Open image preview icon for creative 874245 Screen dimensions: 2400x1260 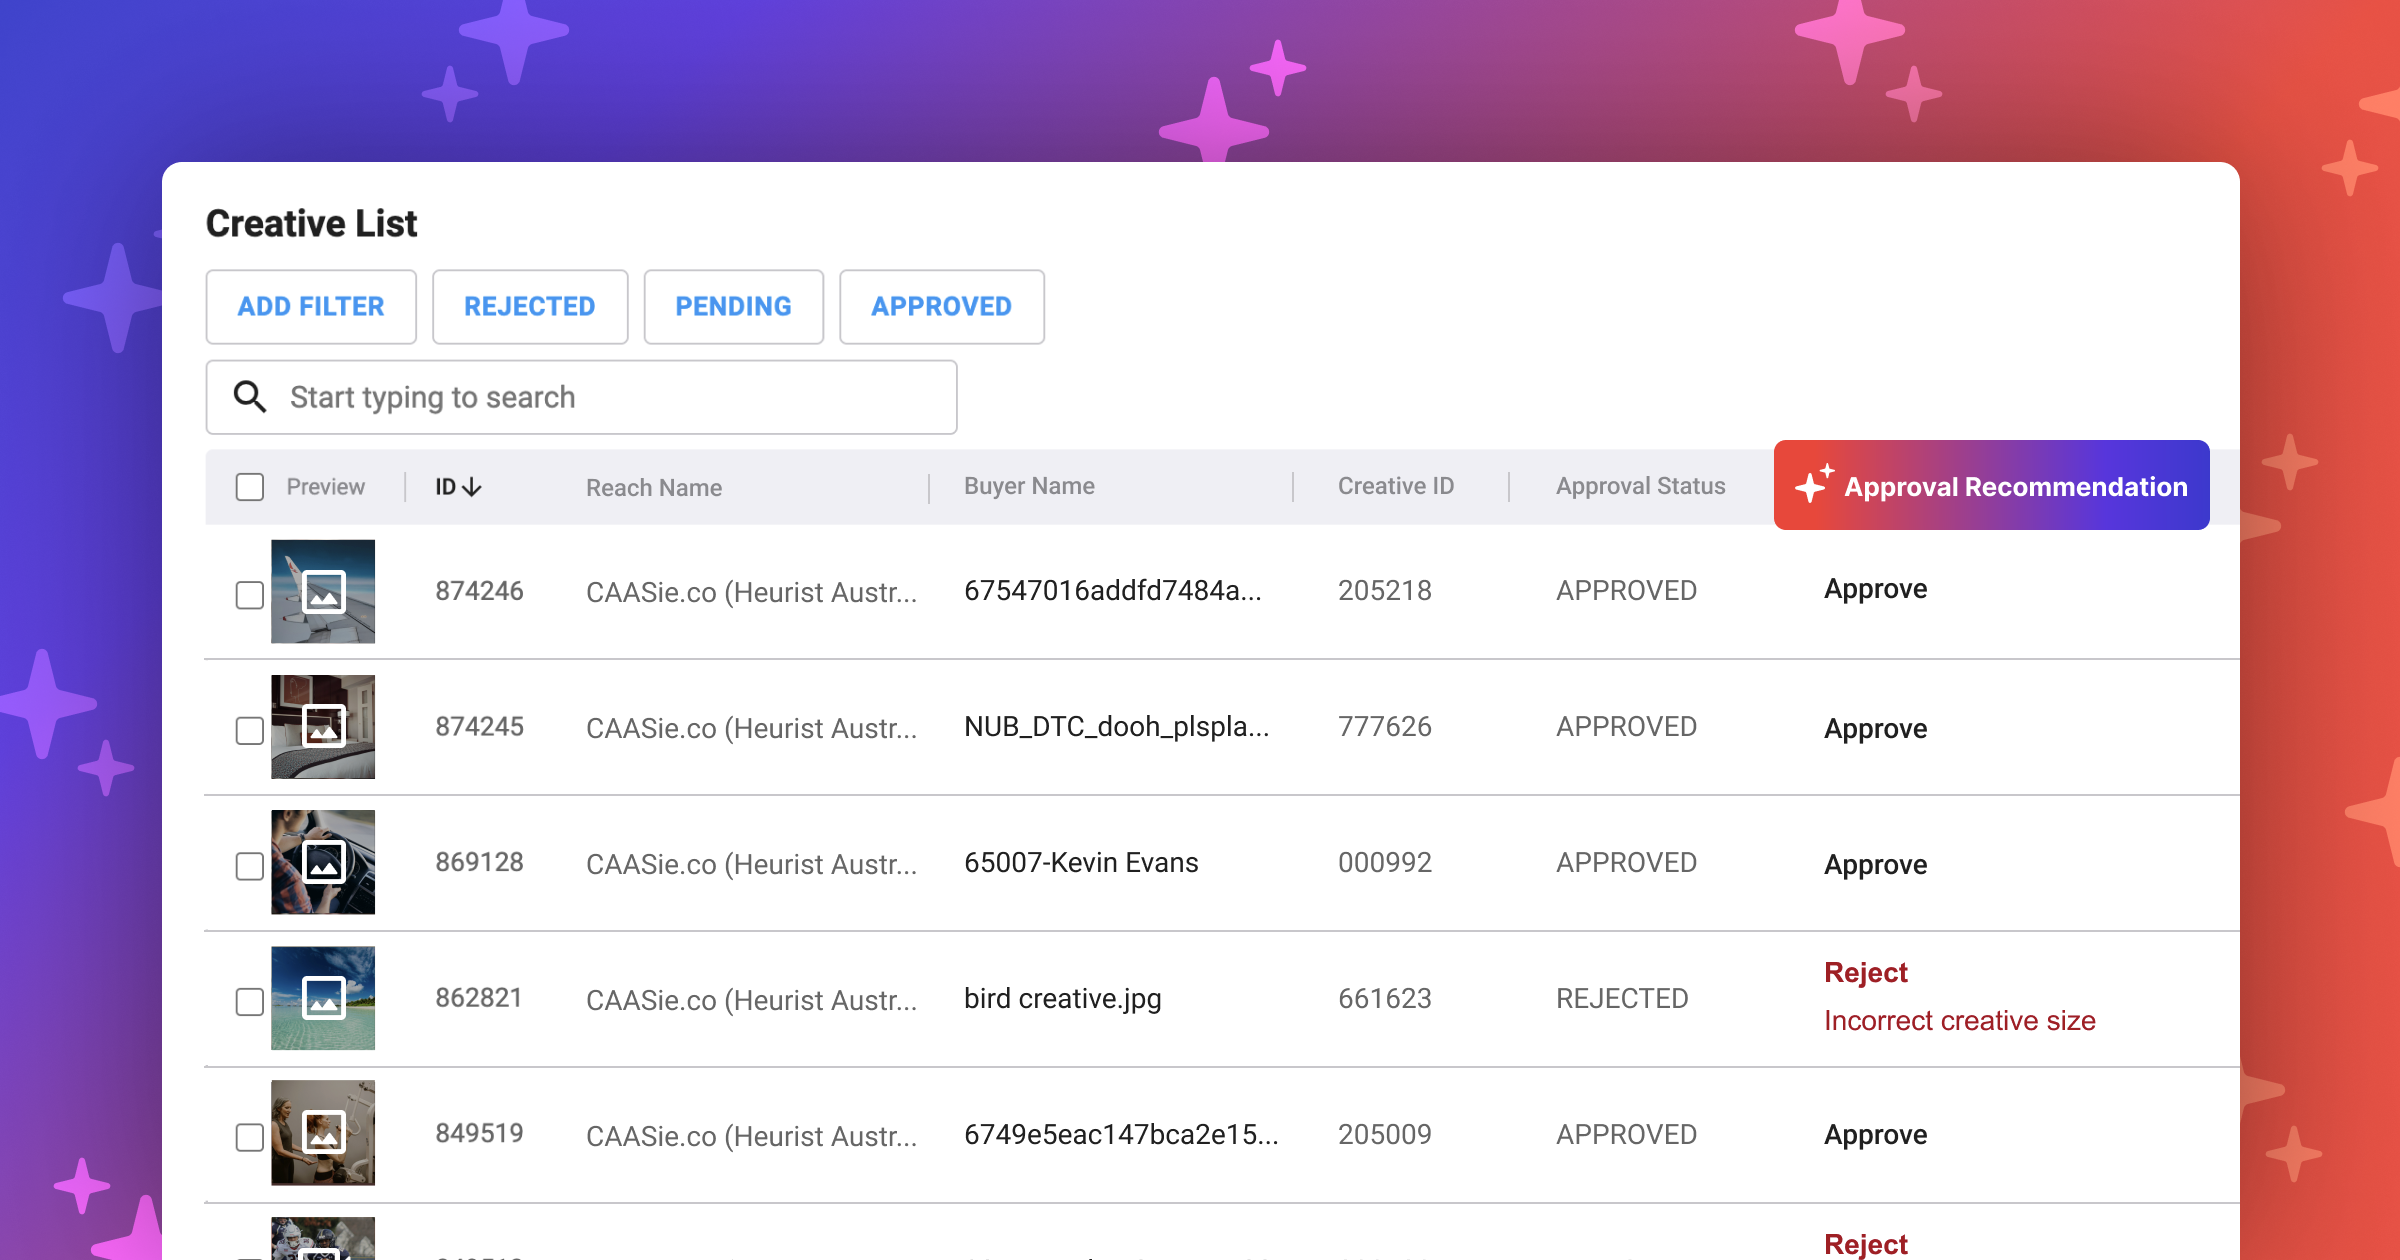[x=323, y=727]
